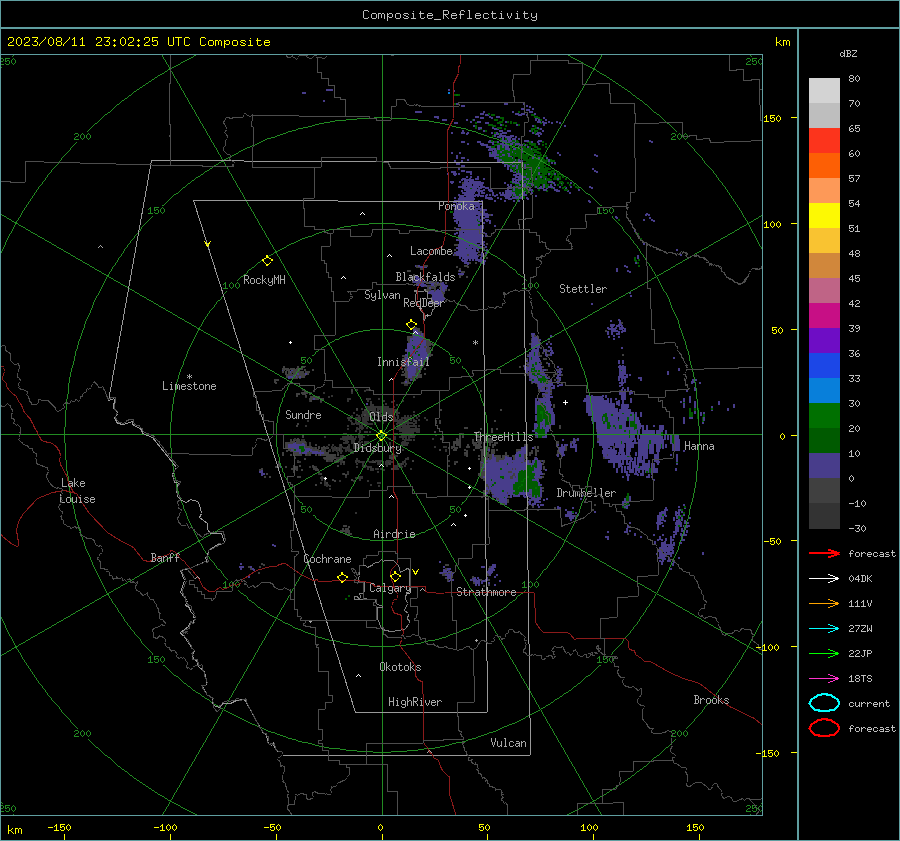
Task: Click the RockyMH label
Action: pos(264,280)
